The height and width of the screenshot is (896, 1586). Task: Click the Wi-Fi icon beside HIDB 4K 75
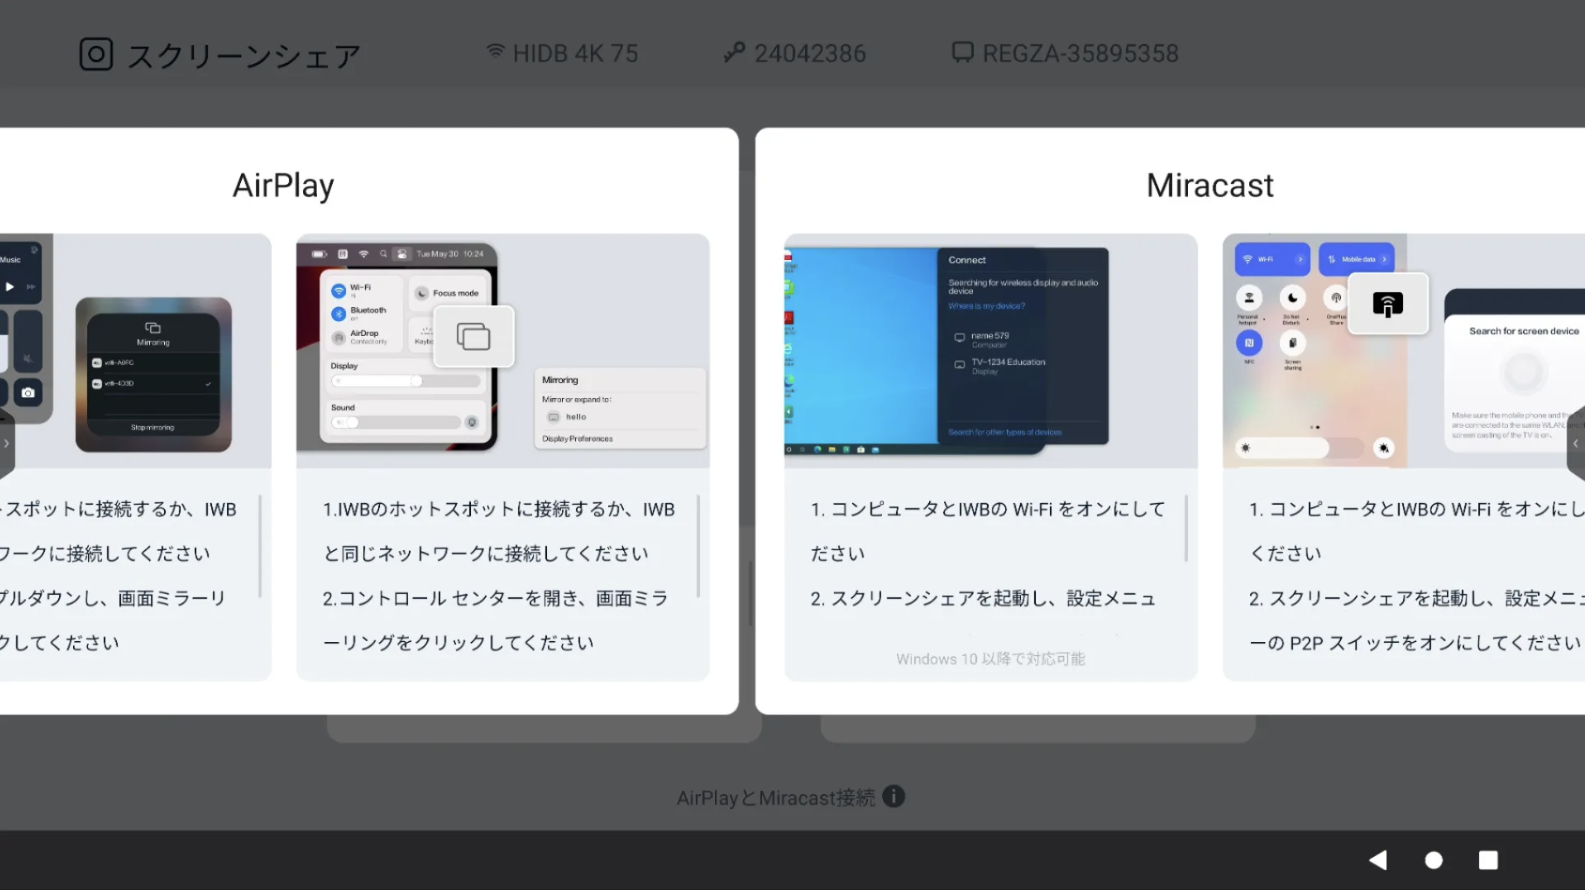495,51
